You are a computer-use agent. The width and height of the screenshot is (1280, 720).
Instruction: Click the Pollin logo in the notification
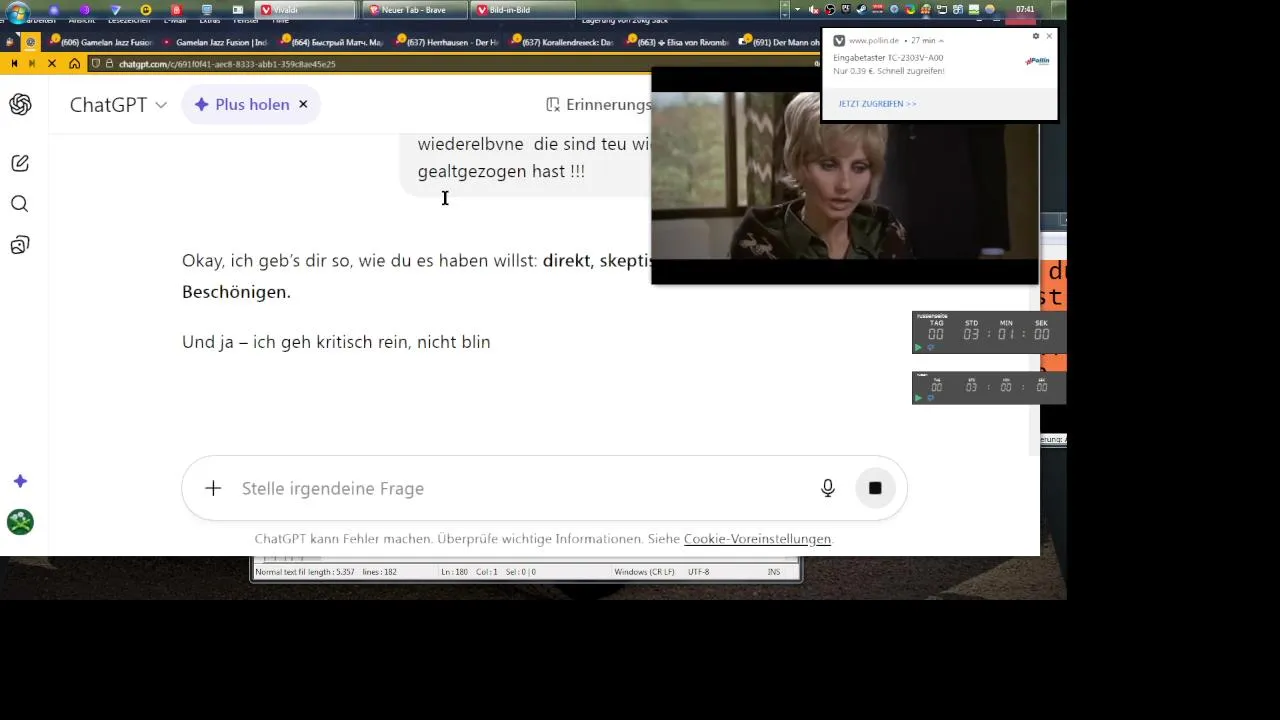(1037, 61)
